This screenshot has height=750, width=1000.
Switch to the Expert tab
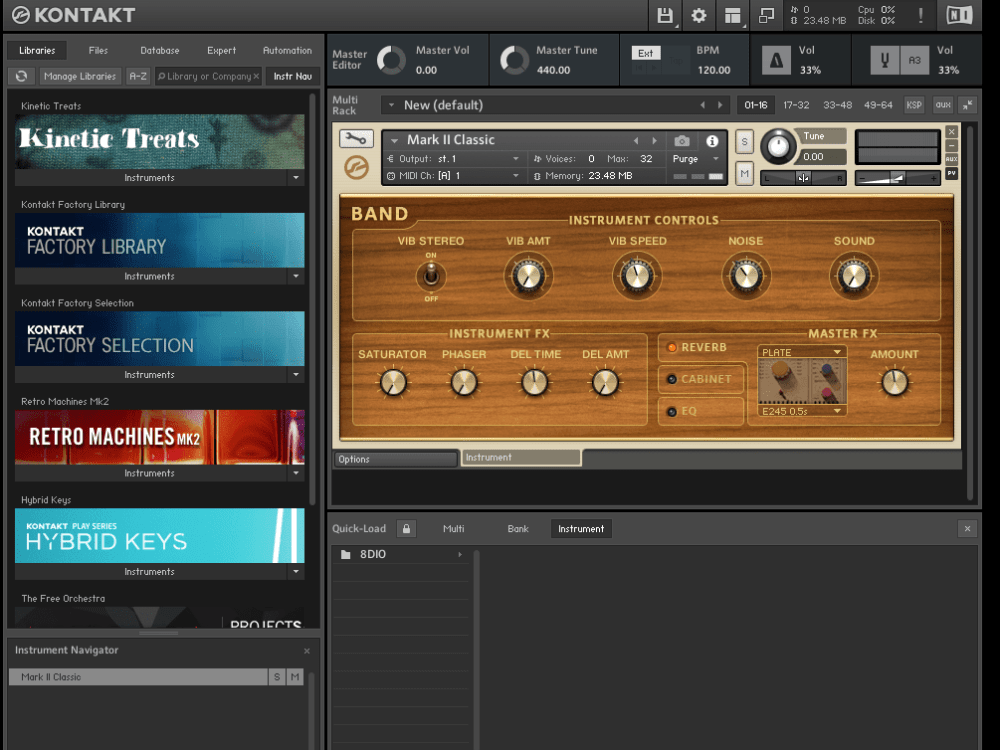coord(221,50)
